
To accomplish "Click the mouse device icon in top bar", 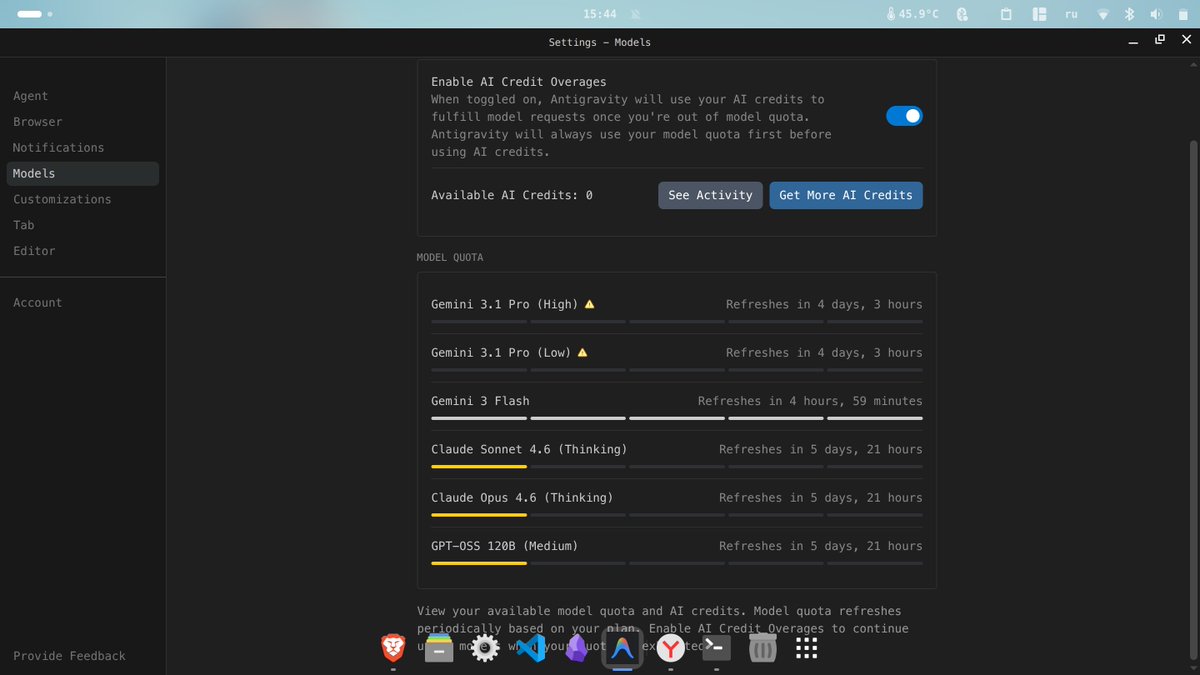I will pyautogui.click(x=962, y=14).
